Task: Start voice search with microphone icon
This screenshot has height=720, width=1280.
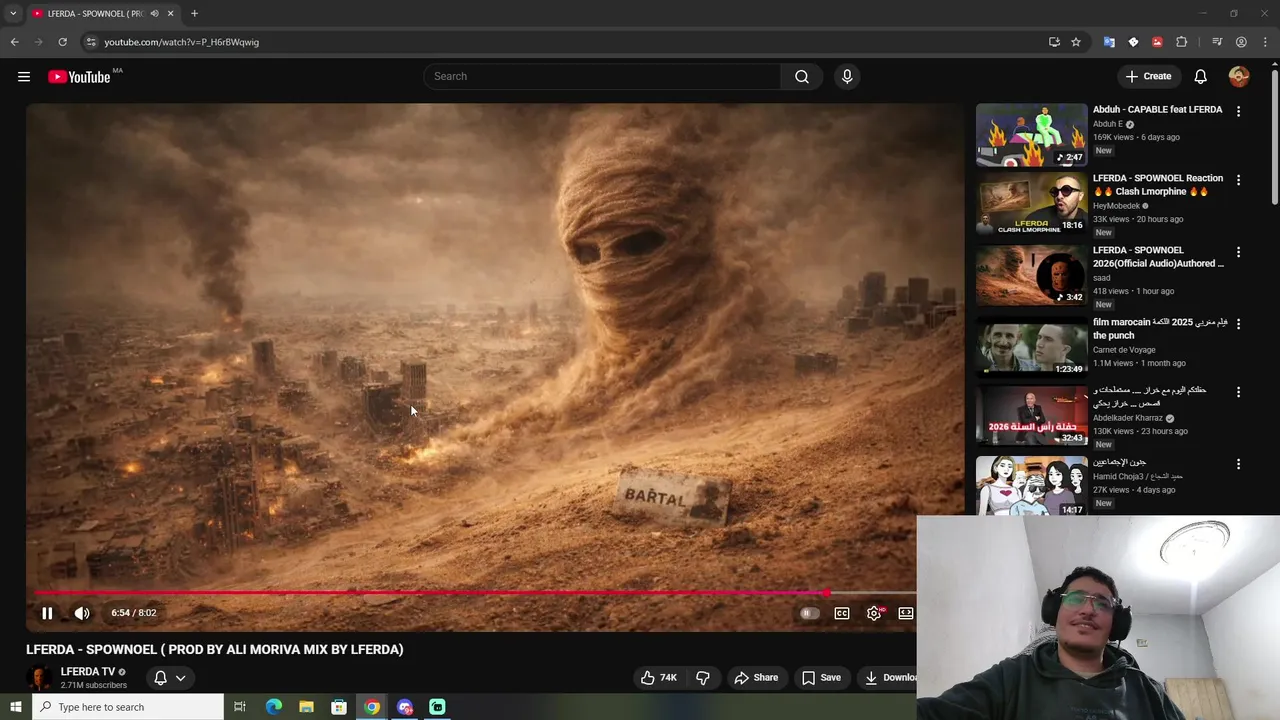Action: (x=847, y=77)
